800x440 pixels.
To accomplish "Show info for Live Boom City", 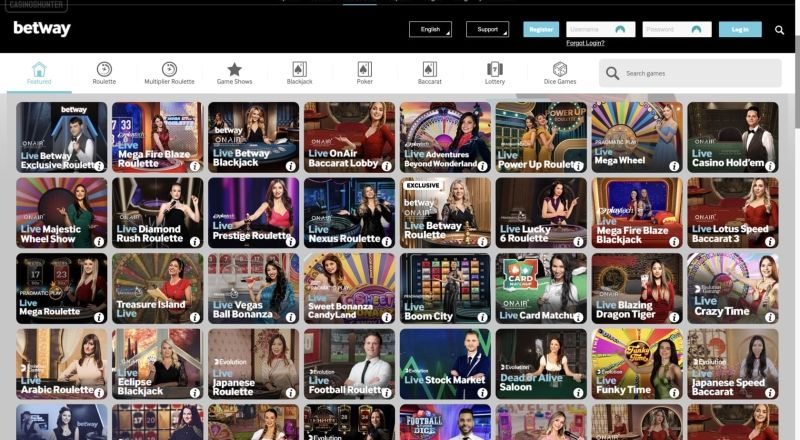I will [x=482, y=317].
